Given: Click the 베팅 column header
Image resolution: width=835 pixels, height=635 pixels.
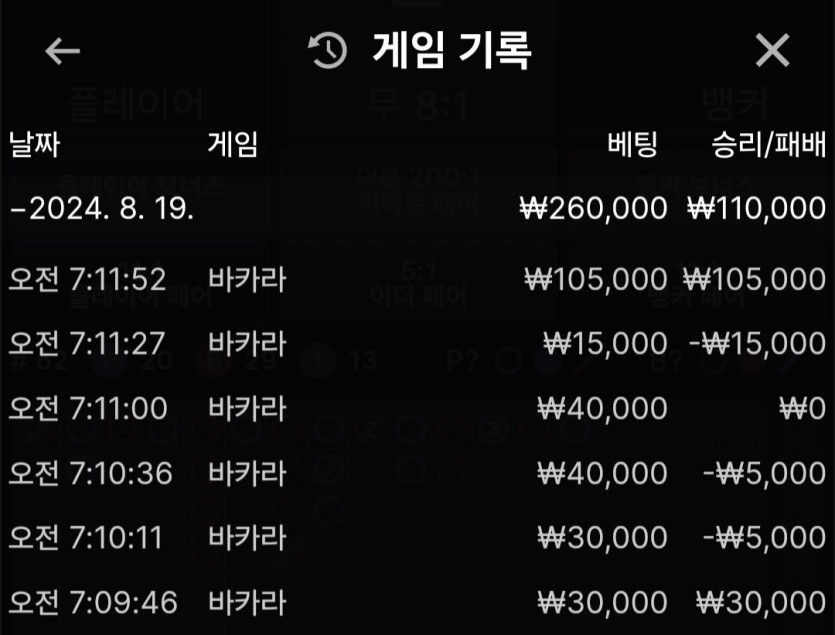Looking at the screenshot, I should coord(633,144).
